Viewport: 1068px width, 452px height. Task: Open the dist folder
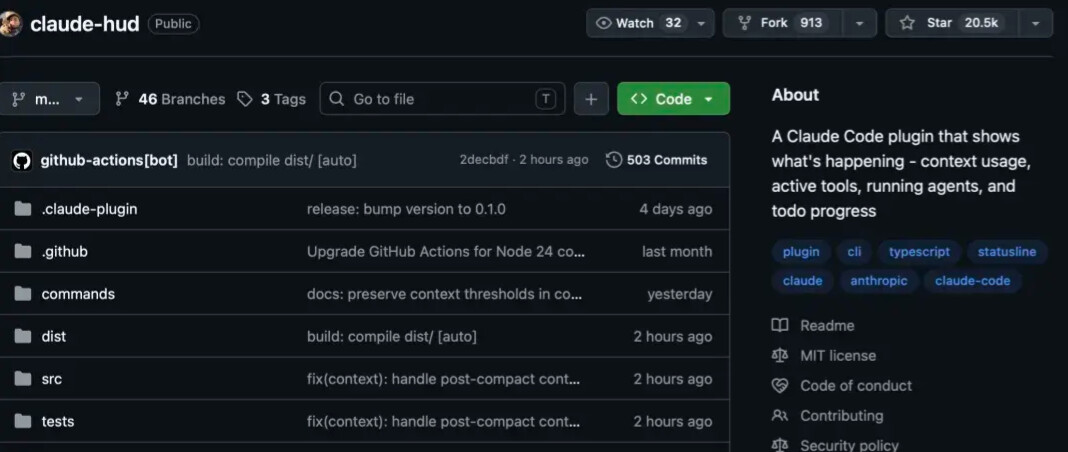54,336
